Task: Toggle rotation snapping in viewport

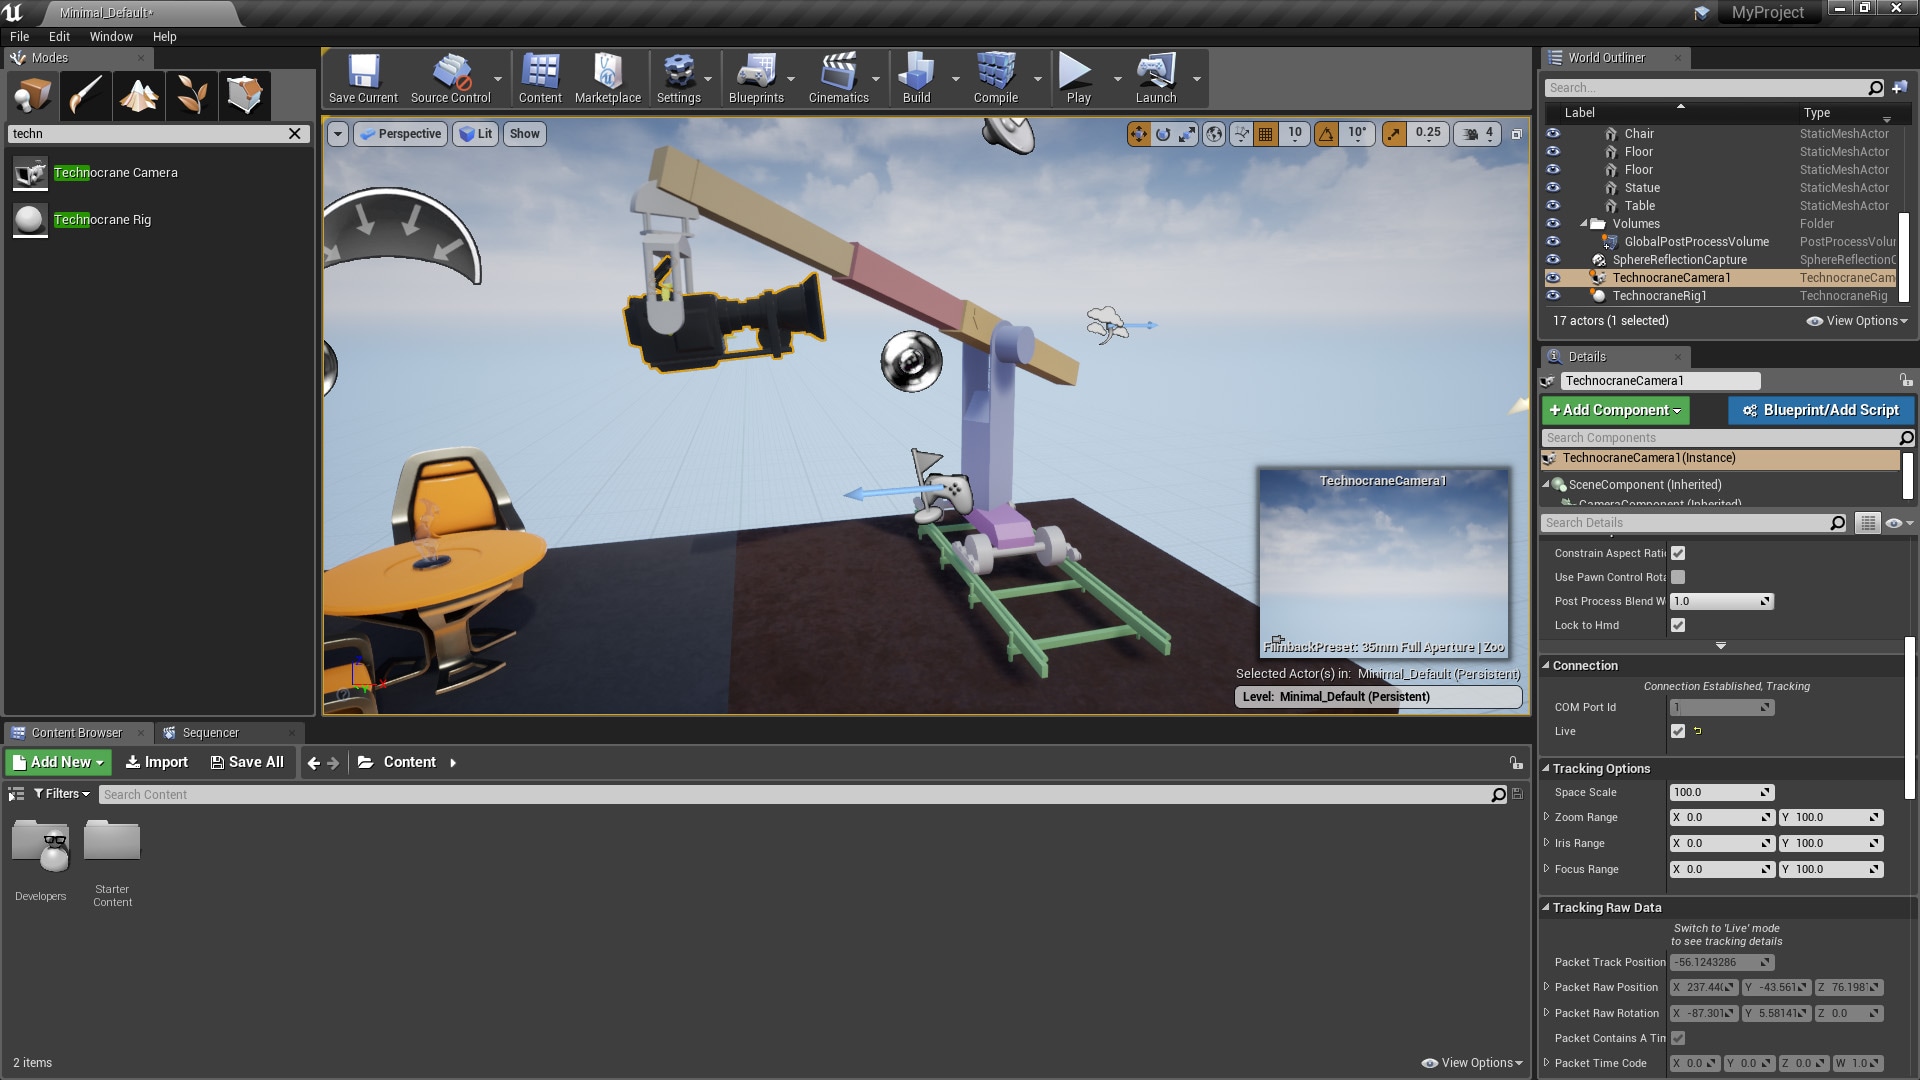Action: (1326, 134)
